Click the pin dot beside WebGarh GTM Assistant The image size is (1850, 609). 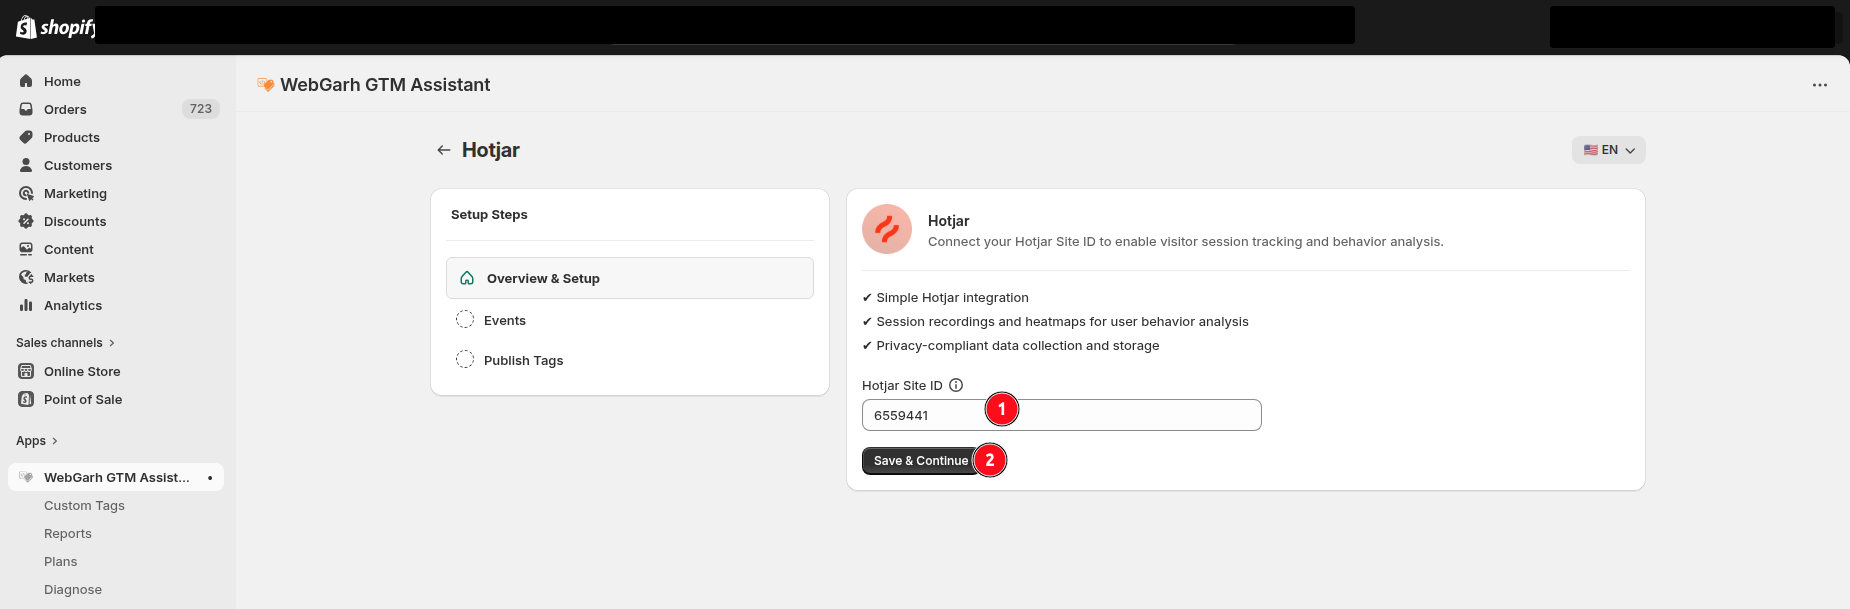[210, 478]
